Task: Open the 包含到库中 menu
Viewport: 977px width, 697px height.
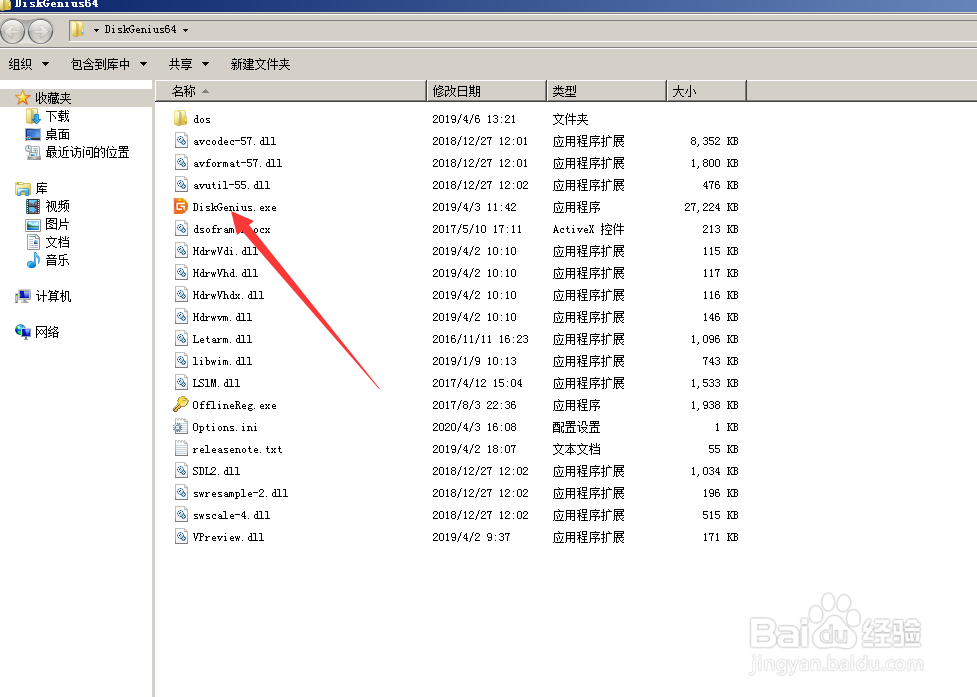Action: pyautogui.click(x=108, y=64)
